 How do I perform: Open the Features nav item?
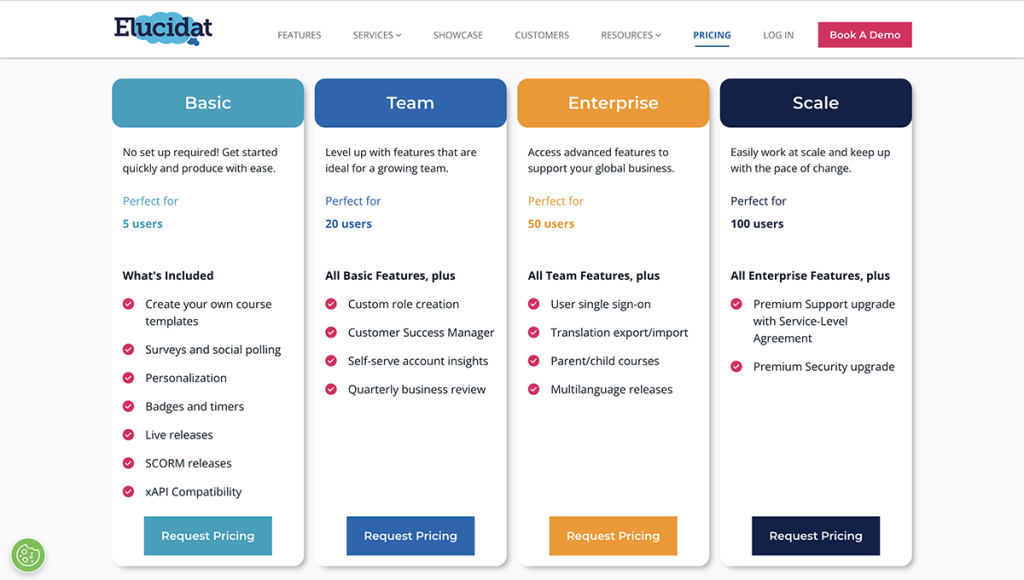click(299, 35)
